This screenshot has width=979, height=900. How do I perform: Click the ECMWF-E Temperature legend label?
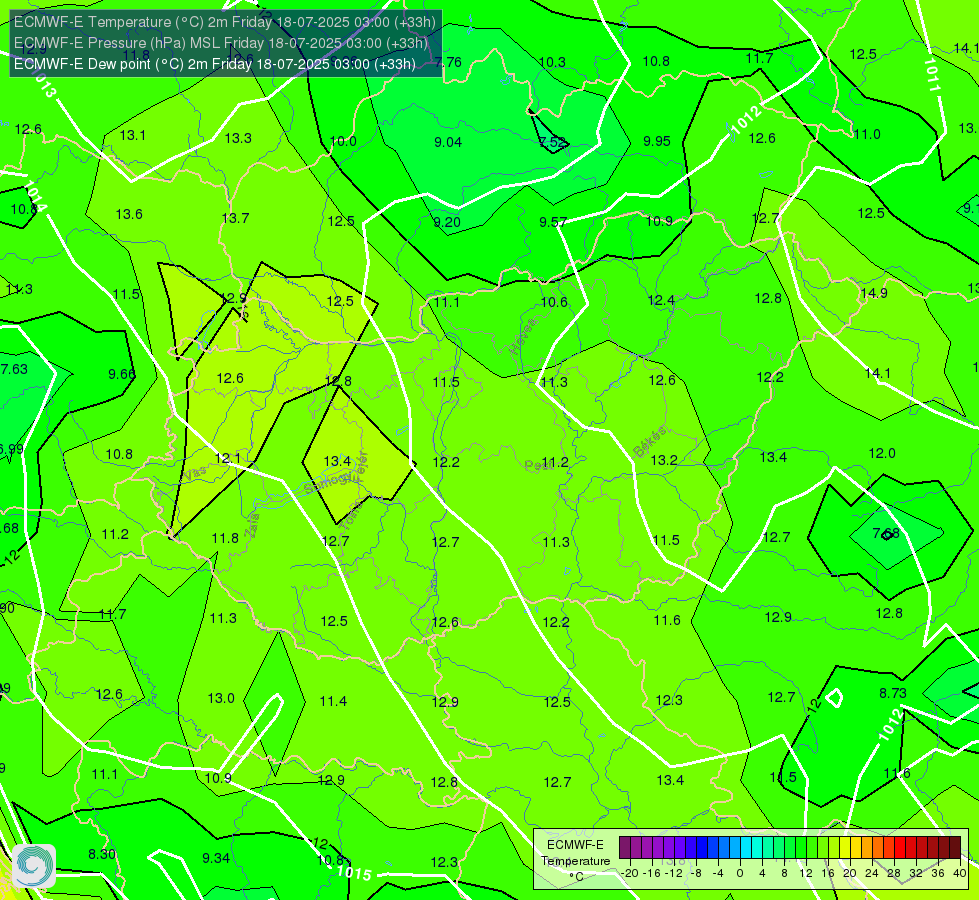click(575, 861)
